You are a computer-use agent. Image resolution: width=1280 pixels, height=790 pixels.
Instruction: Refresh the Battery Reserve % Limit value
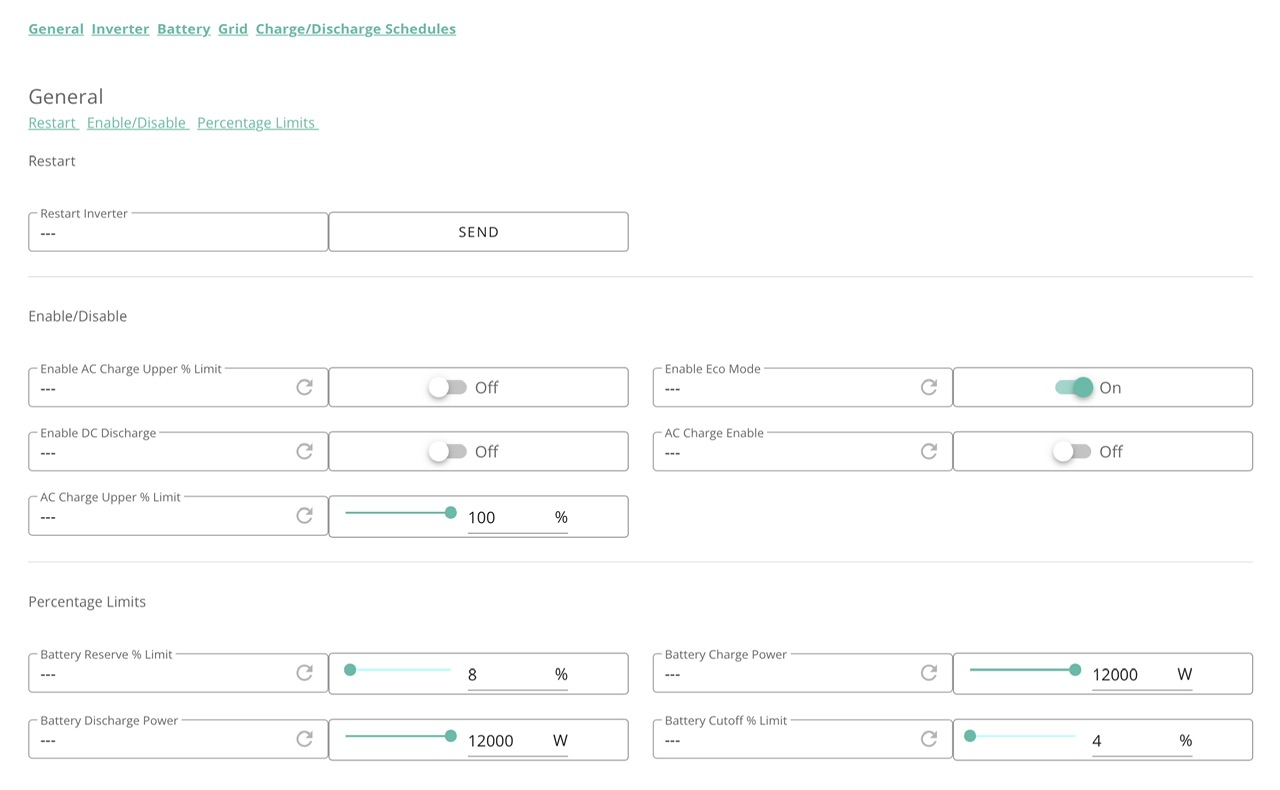[x=305, y=673]
